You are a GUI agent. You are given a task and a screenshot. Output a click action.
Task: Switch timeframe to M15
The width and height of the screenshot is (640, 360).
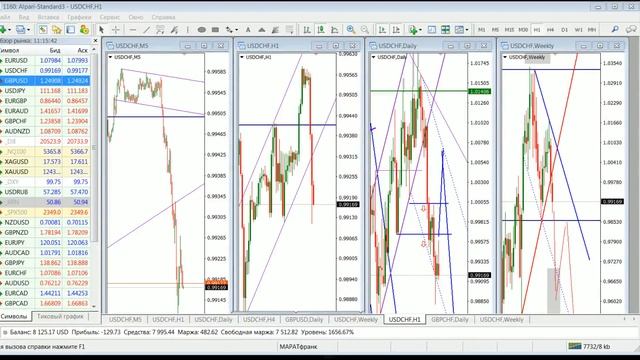509,30
